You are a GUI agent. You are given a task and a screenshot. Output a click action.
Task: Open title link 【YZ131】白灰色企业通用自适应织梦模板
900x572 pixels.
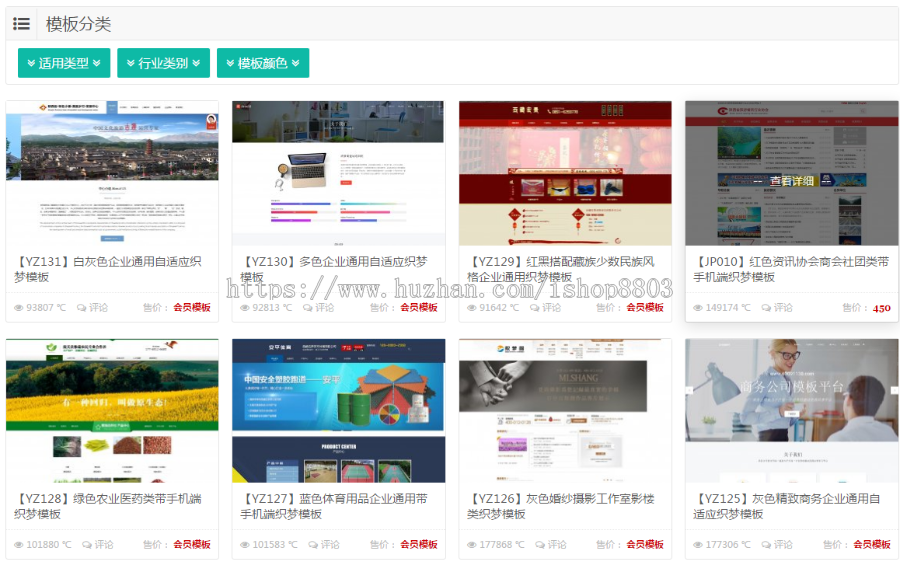pyautogui.click(x=108, y=269)
